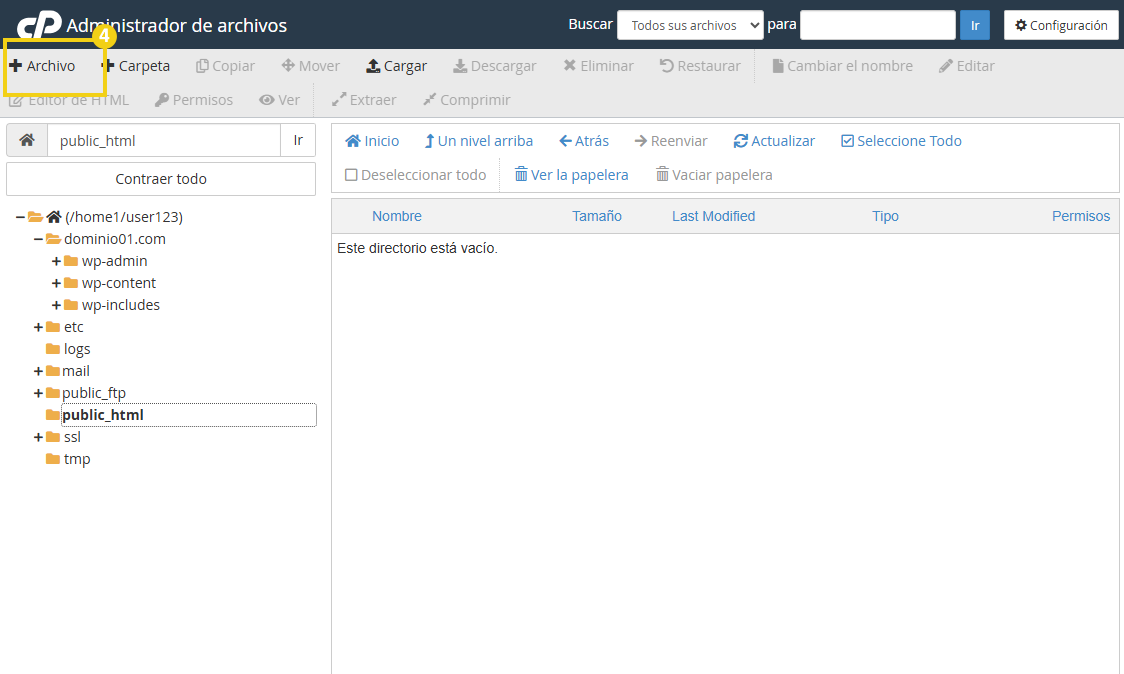Click the (/home1/user123) root label

(x=123, y=217)
